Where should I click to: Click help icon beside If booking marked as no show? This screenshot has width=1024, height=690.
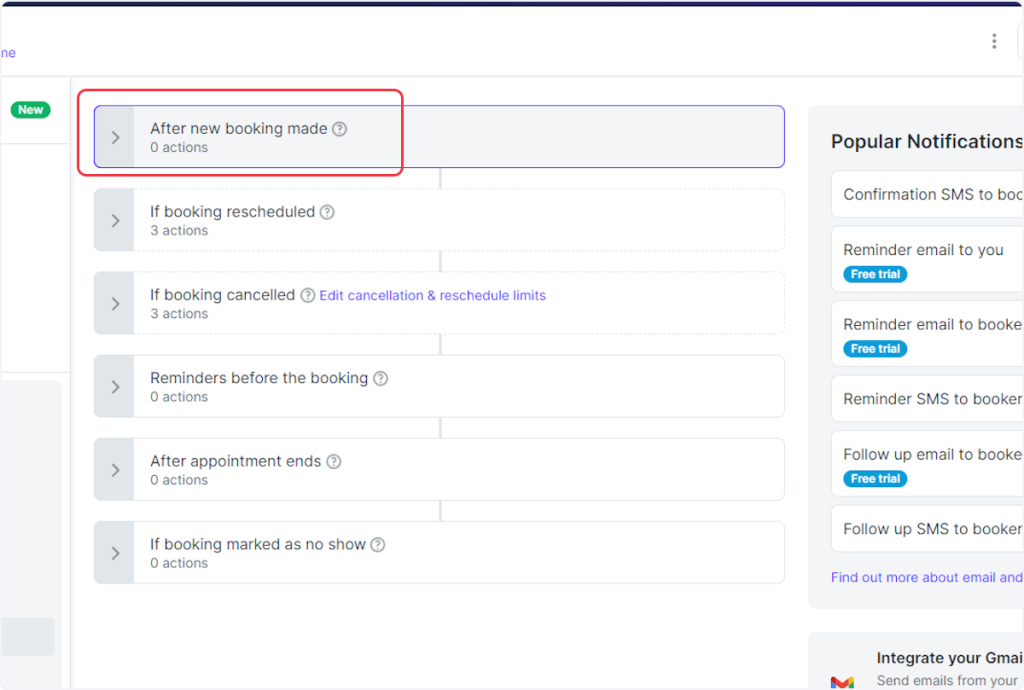click(378, 545)
